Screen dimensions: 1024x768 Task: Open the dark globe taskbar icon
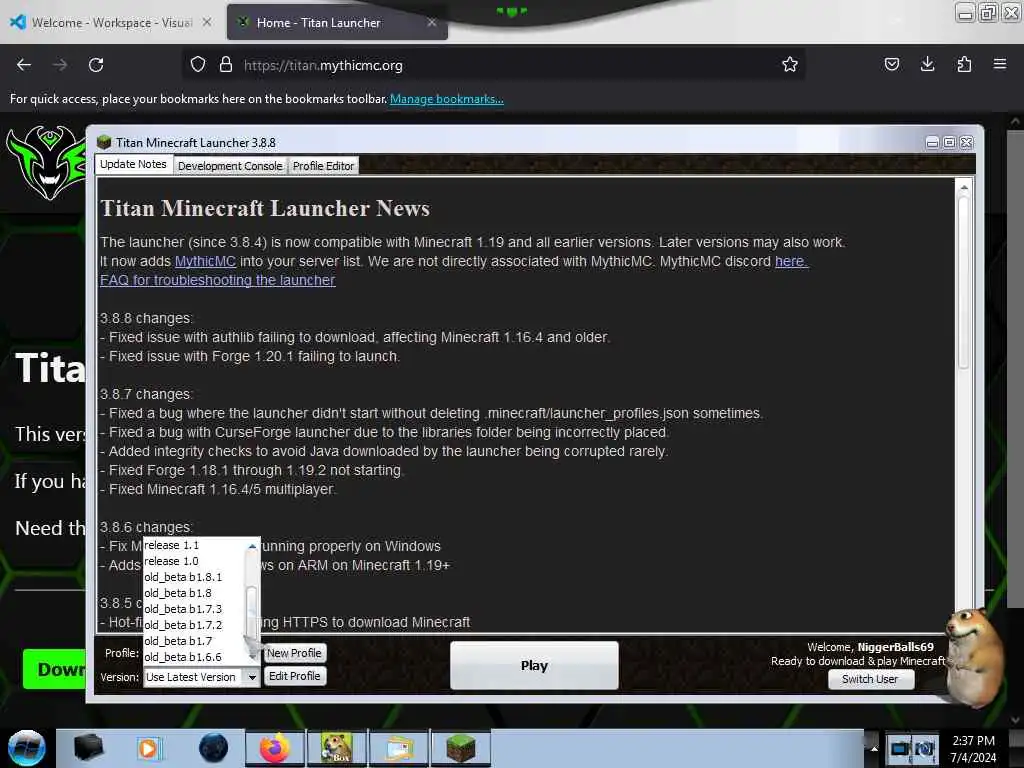213,748
